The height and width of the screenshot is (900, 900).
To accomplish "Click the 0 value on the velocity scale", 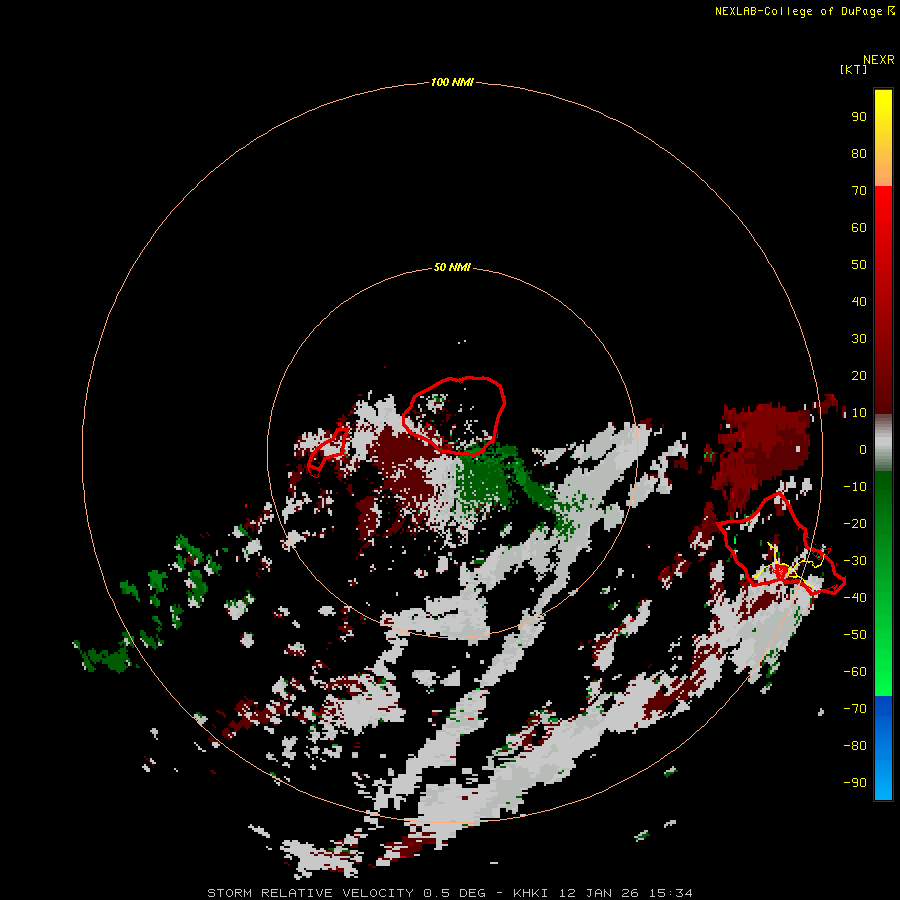I will [x=863, y=450].
